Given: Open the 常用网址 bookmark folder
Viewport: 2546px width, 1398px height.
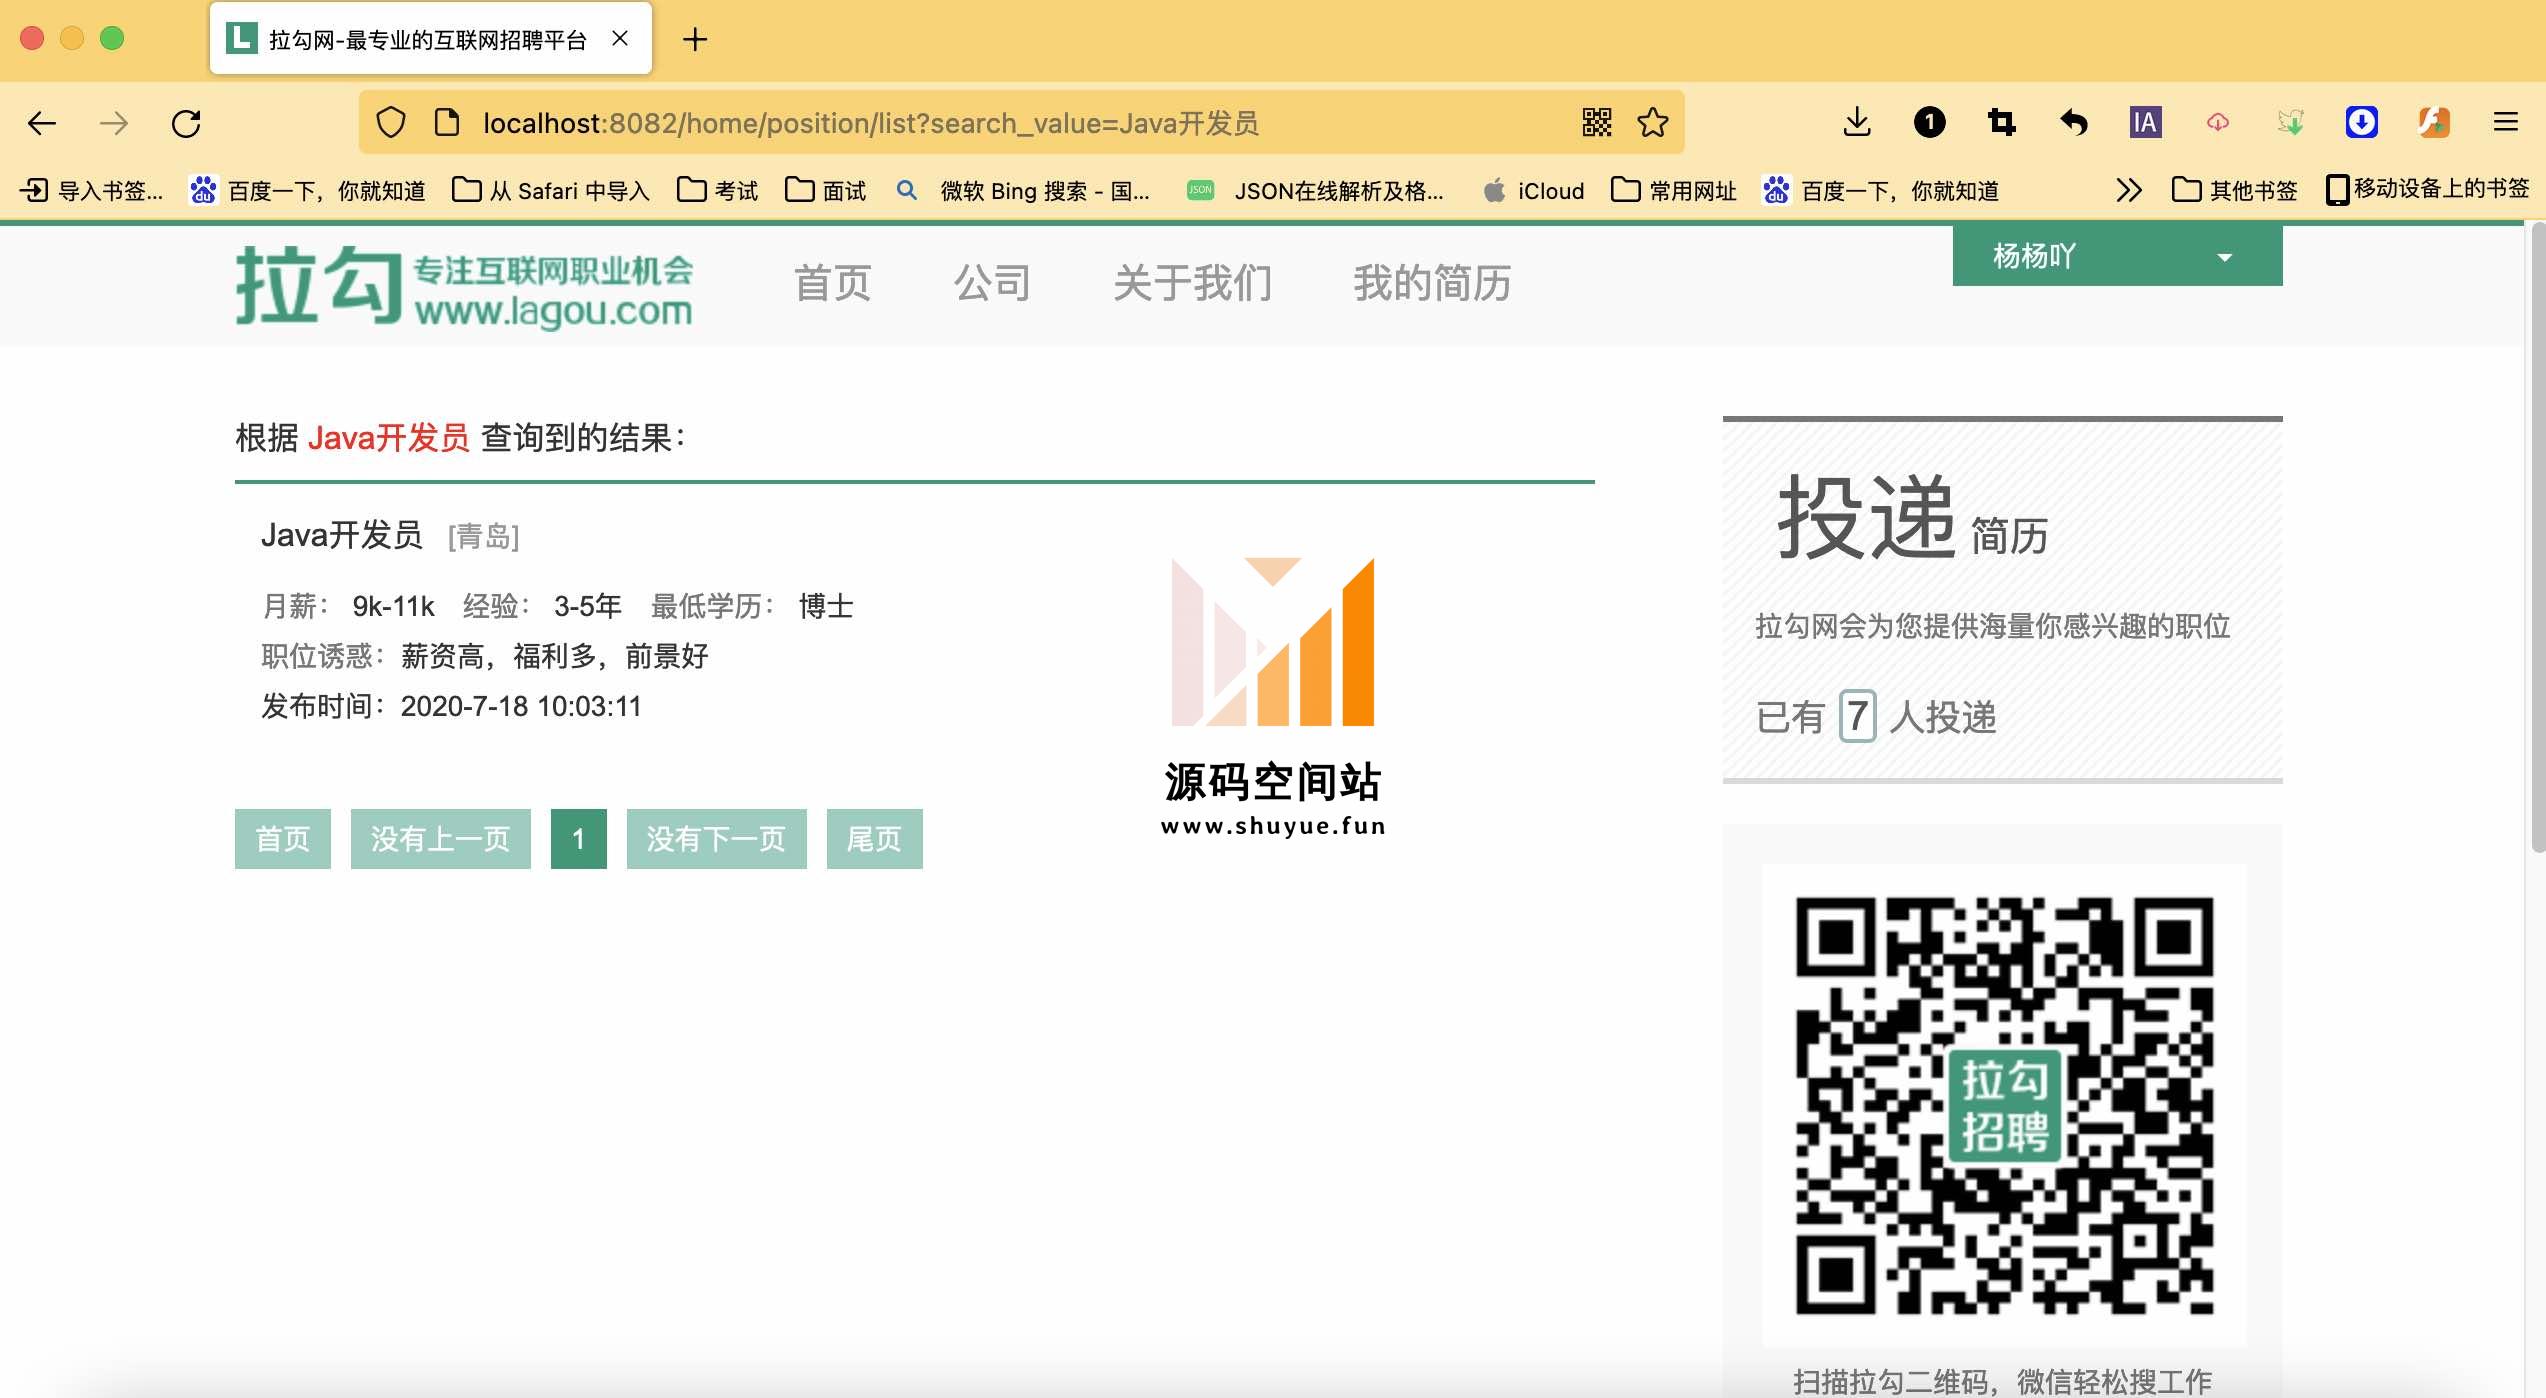Looking at the screenshot, I should [x=1674, y=190].
